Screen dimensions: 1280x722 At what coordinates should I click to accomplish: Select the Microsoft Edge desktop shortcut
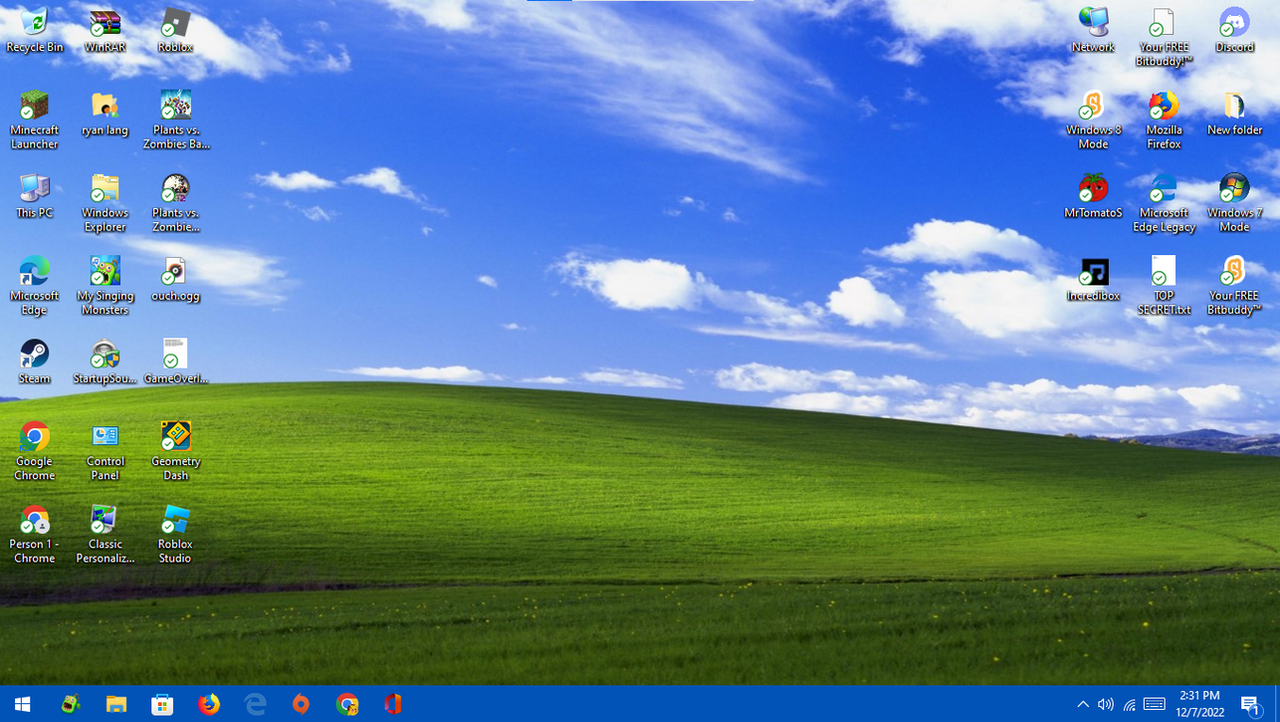tap(34, 286)
